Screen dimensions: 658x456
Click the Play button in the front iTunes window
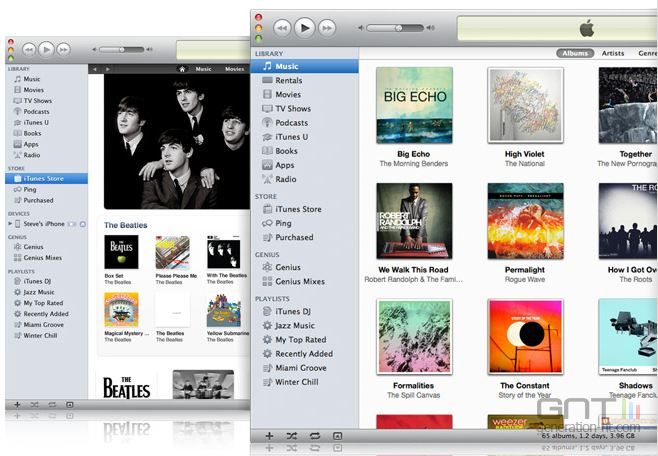pos(305,28)
